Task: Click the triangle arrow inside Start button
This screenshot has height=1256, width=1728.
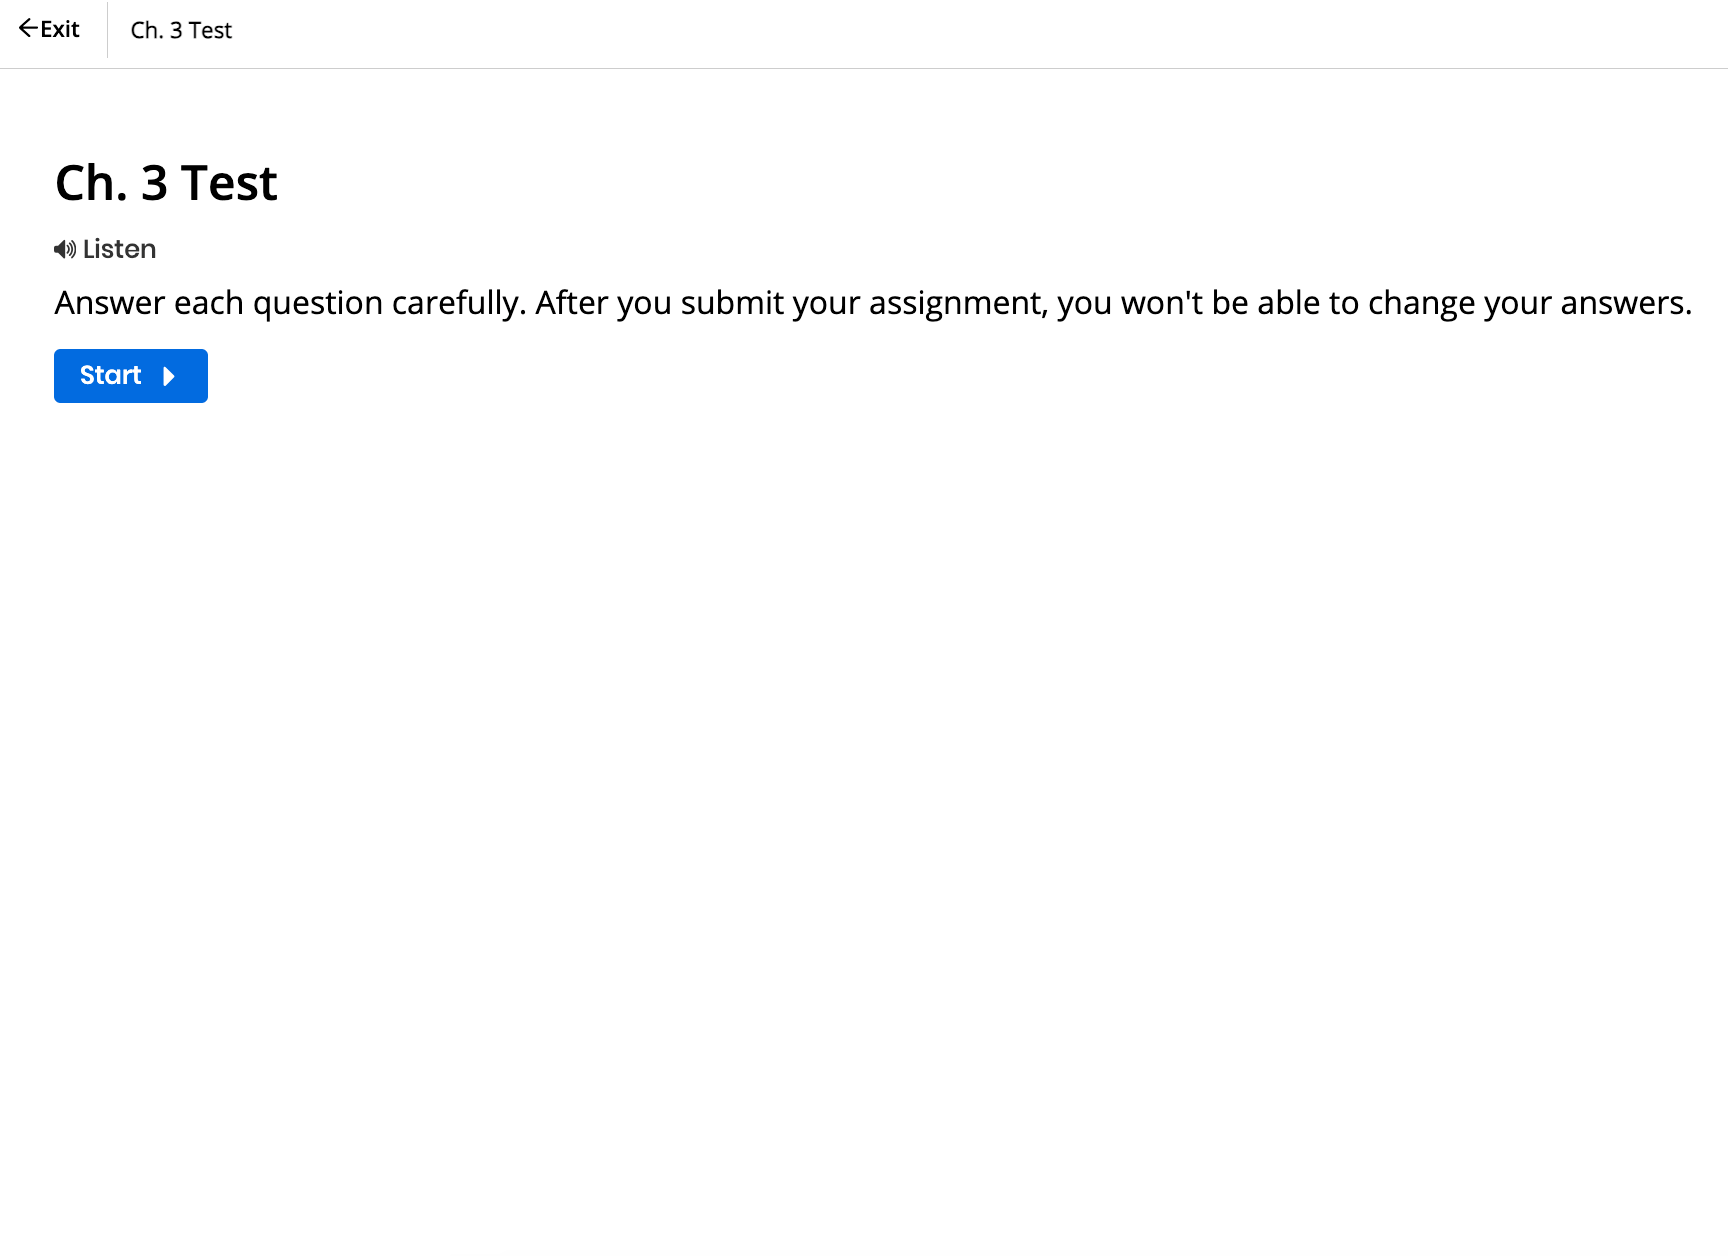Action: click(169, 377)
